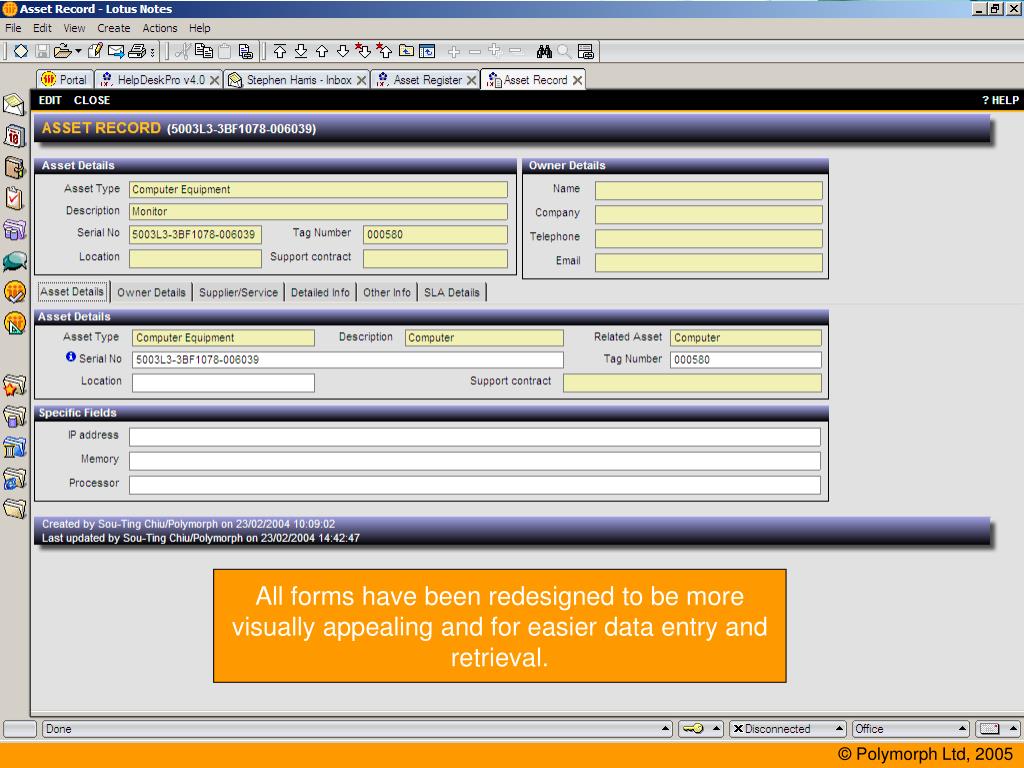1024x768 pixels.
Task: Select the Asset Details form tab
Action: [x=72, y=292]
